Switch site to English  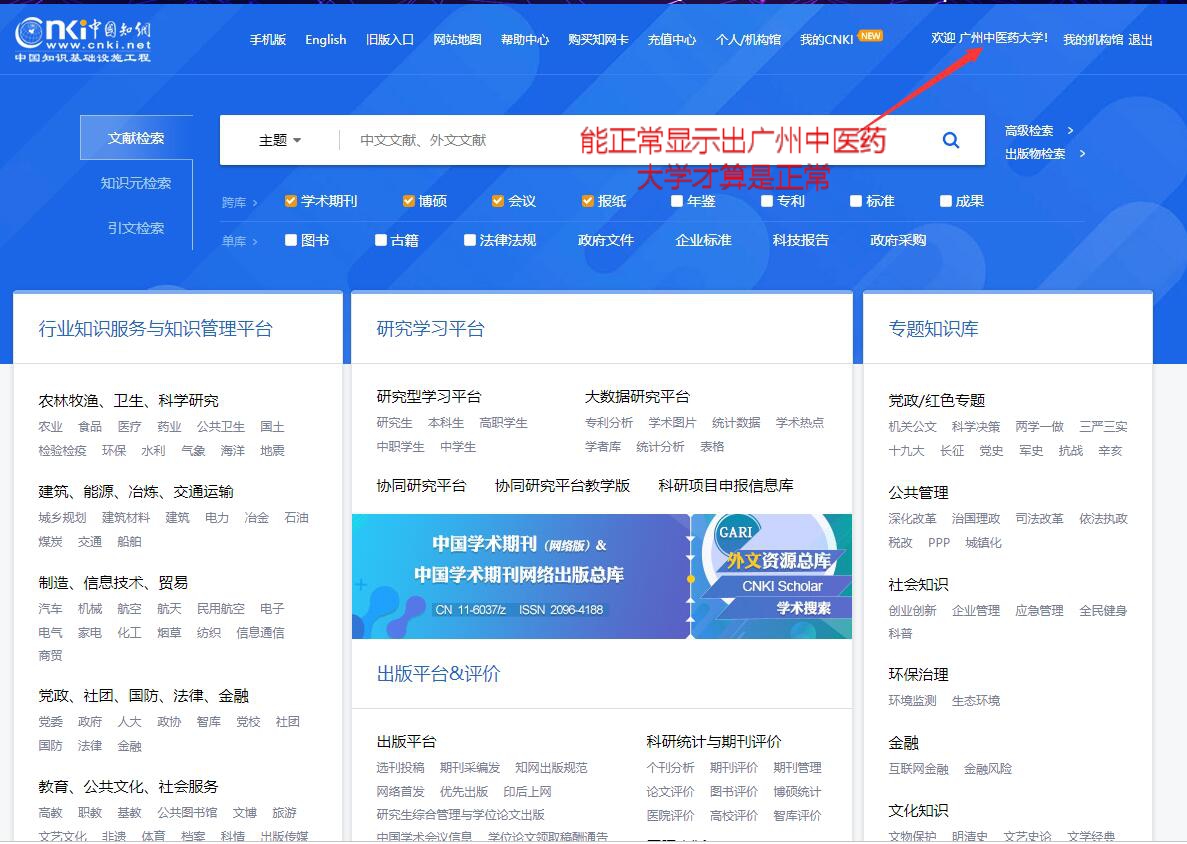[326, 39]
